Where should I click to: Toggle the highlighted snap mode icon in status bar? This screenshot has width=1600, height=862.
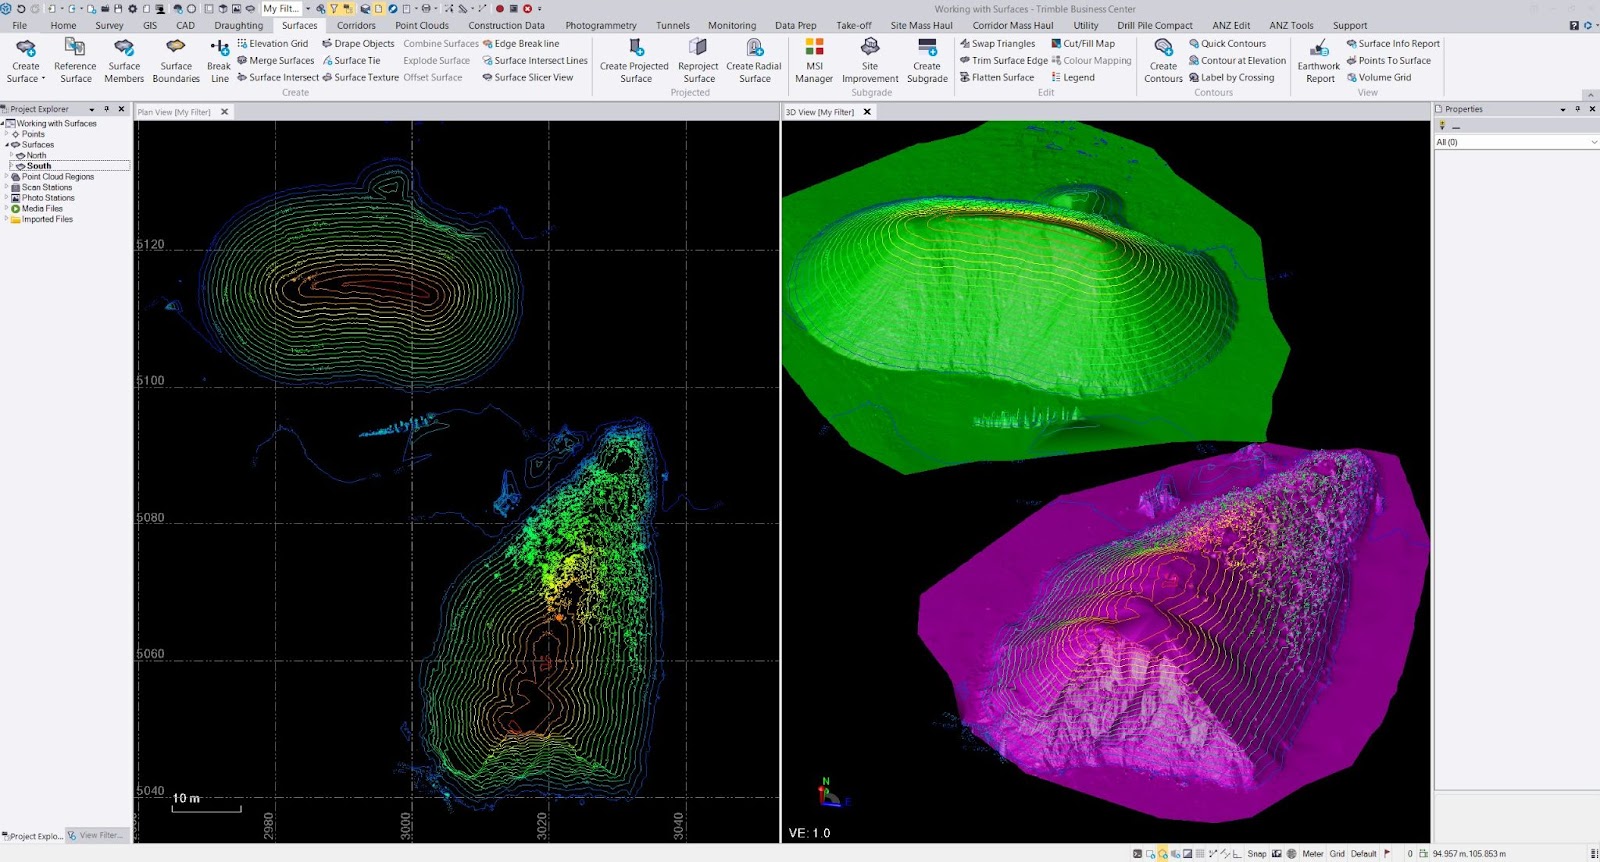point(1163,854)
